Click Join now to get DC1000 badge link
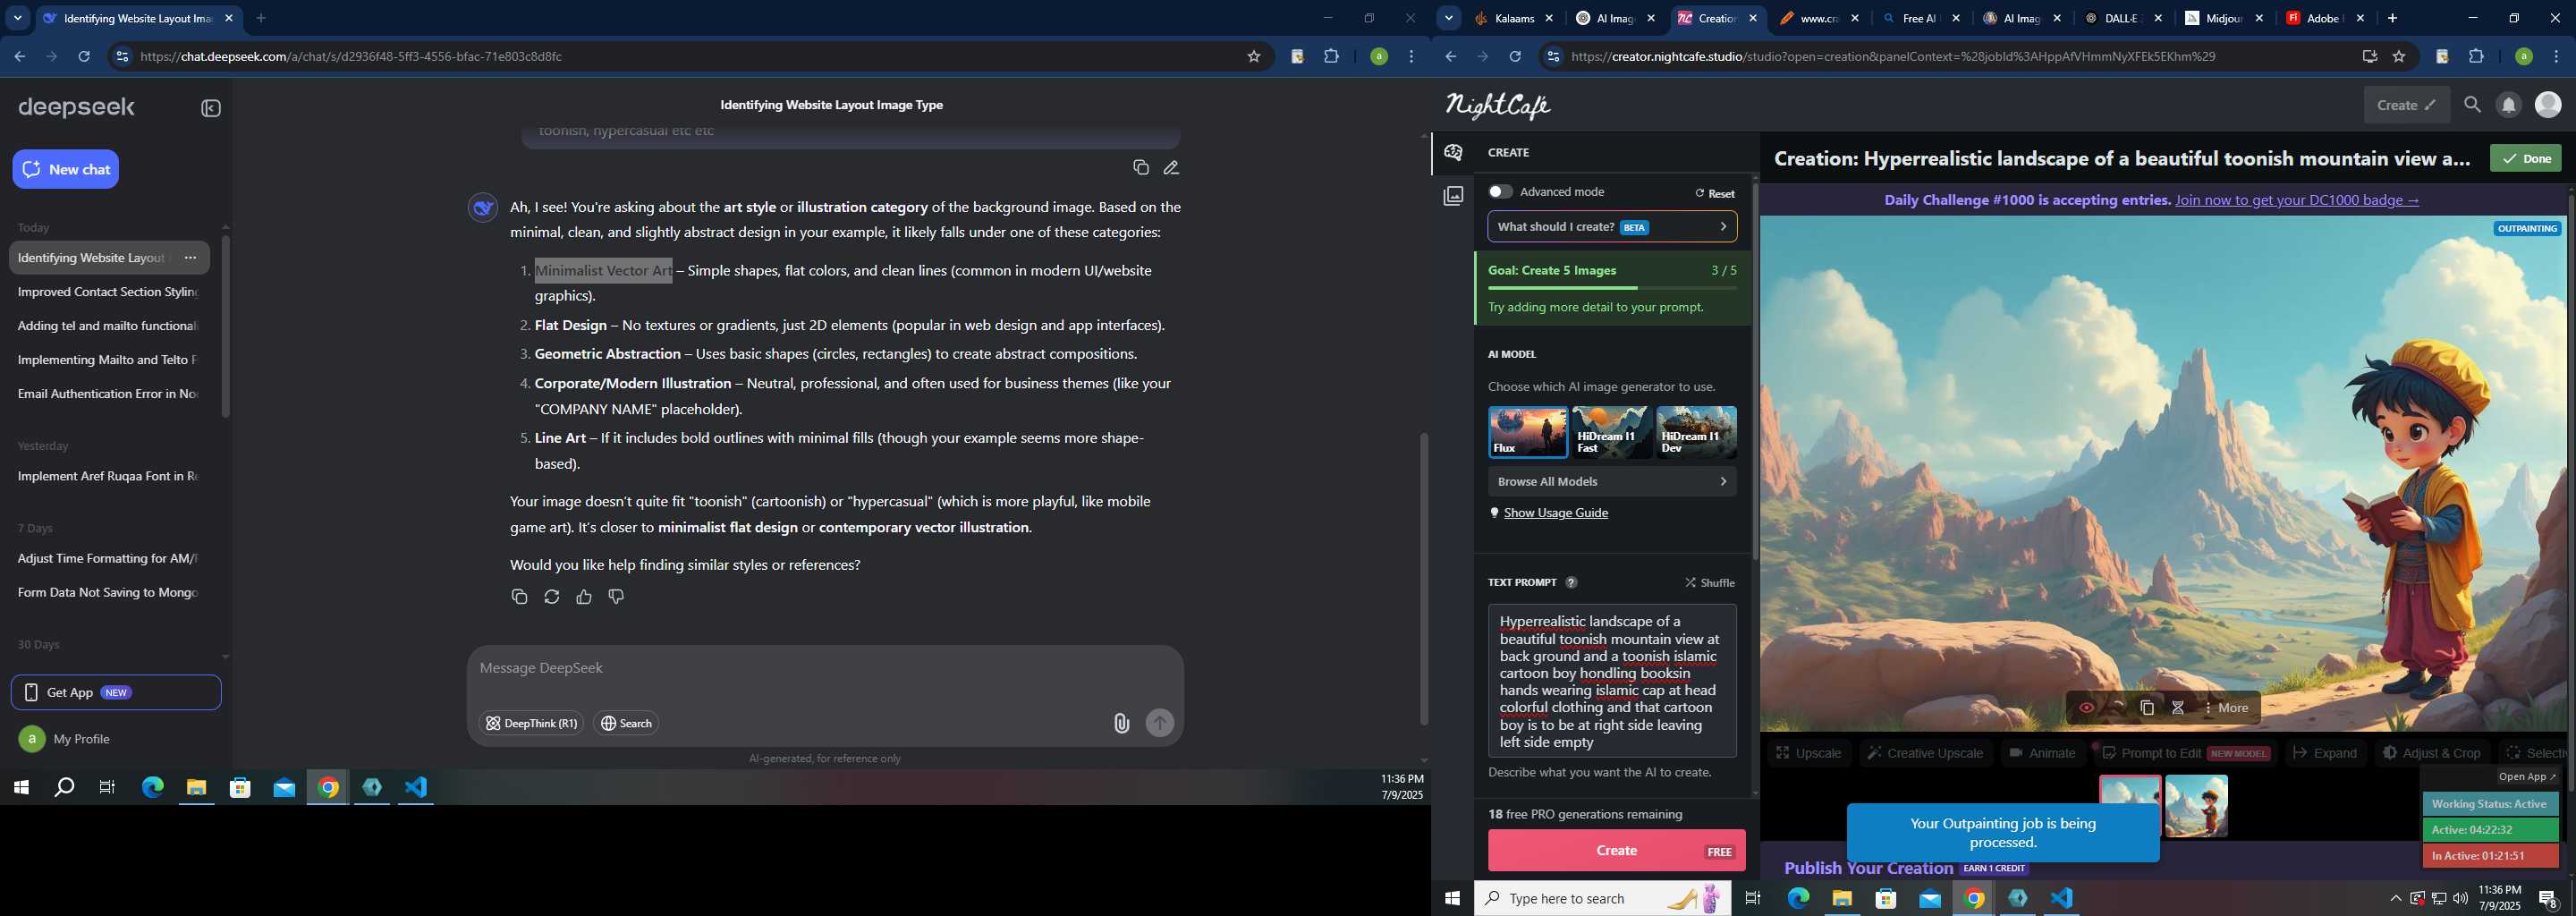Viewport: 2576px width, 916px height. [2297, 200]
